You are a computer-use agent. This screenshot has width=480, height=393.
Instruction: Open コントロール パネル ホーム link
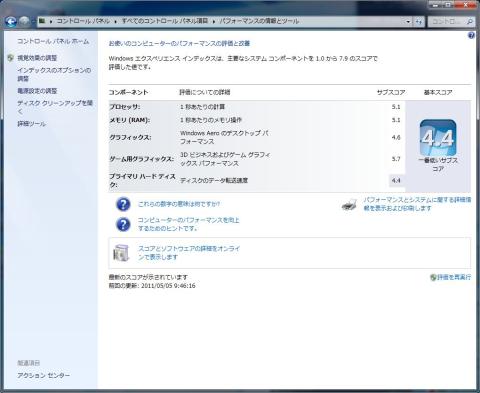[53, 41]
